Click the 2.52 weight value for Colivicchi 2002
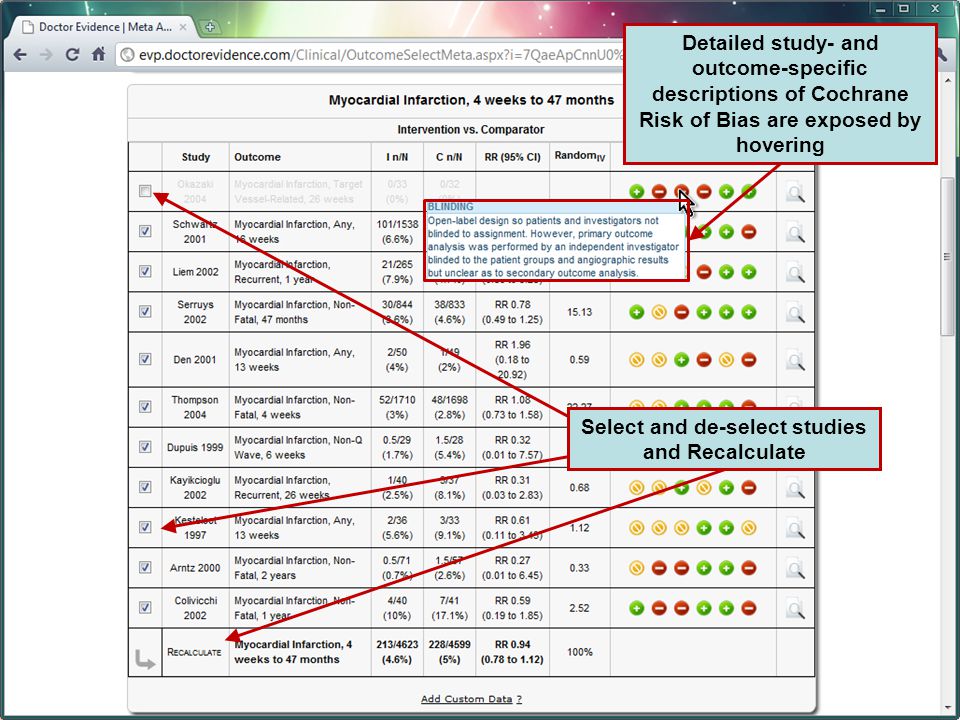 (579, 608)
